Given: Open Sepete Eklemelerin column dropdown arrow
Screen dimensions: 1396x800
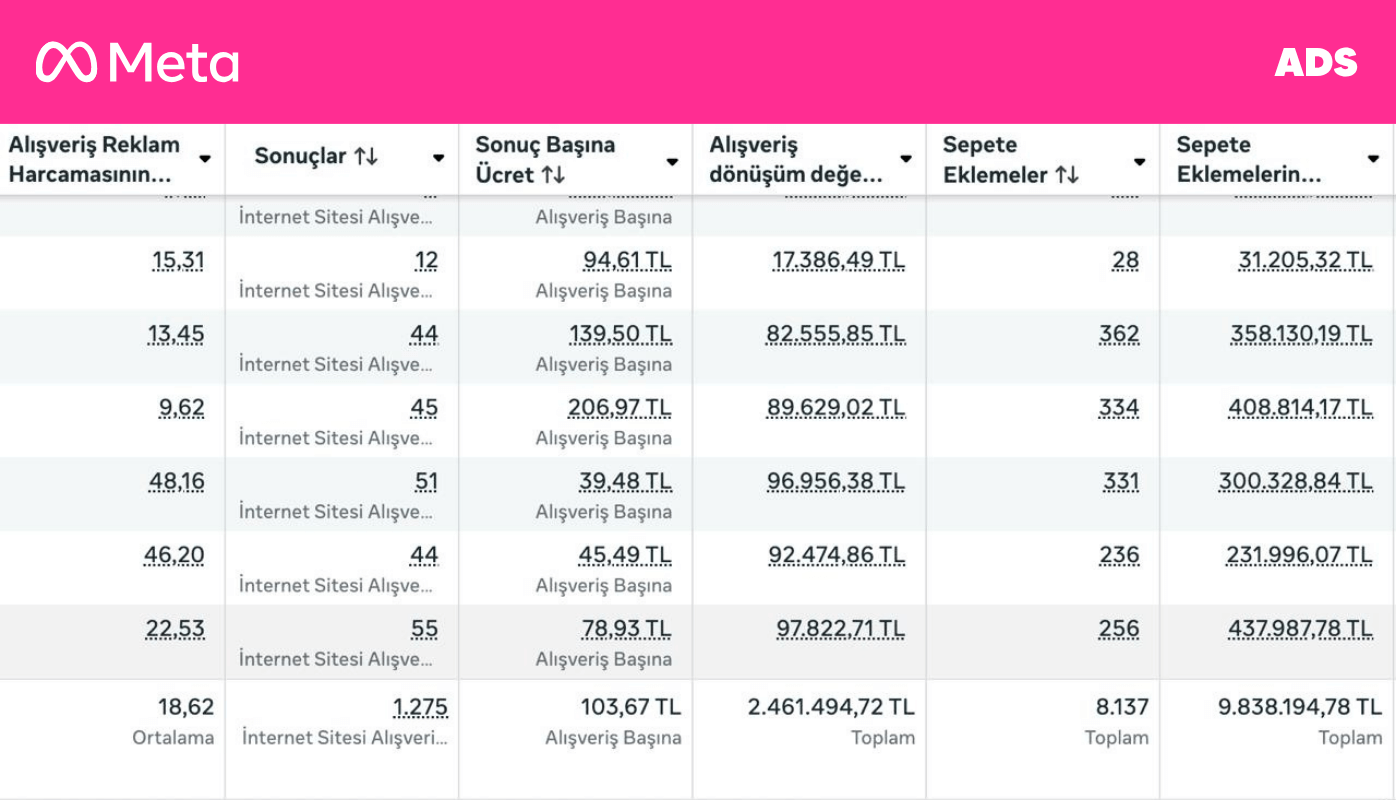Looking at the screenshot, I should tap(1373, 159).
